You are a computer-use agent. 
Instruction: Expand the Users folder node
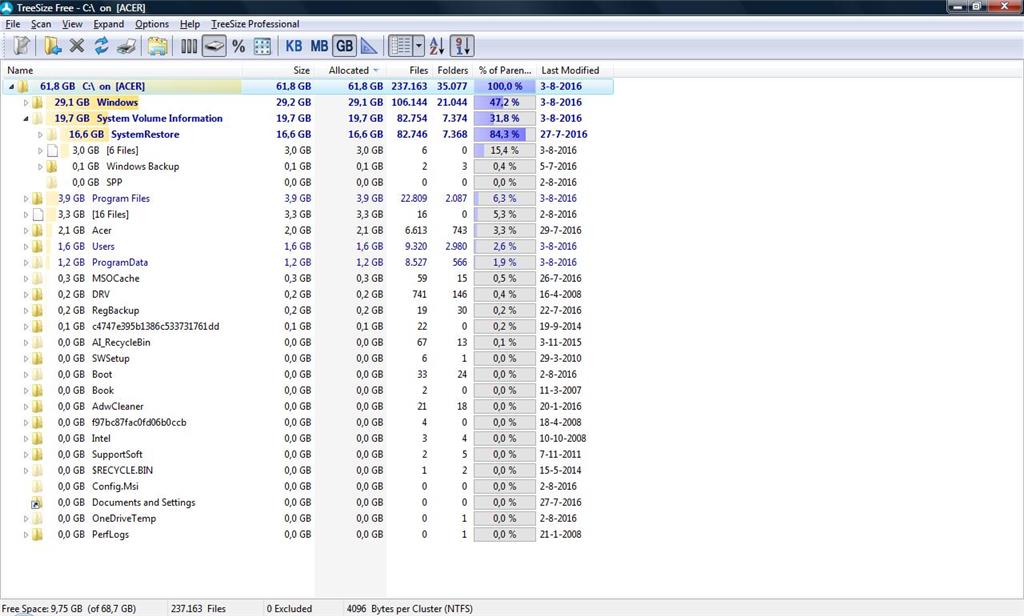click(x=26, y=246)
